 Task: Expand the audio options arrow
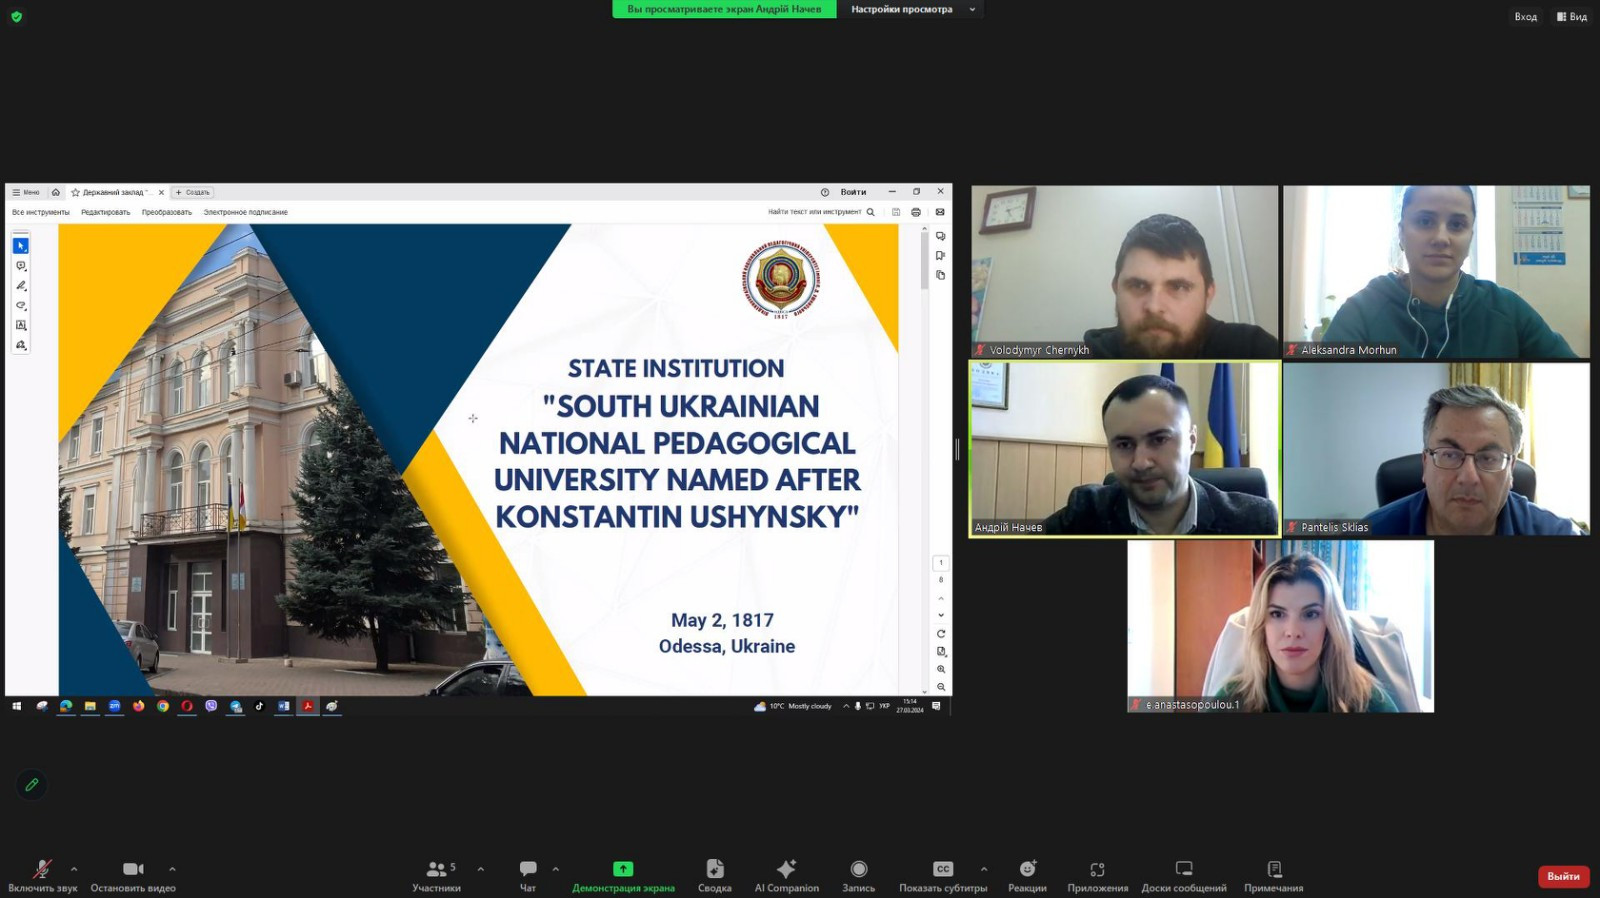[x=74, y=869]
